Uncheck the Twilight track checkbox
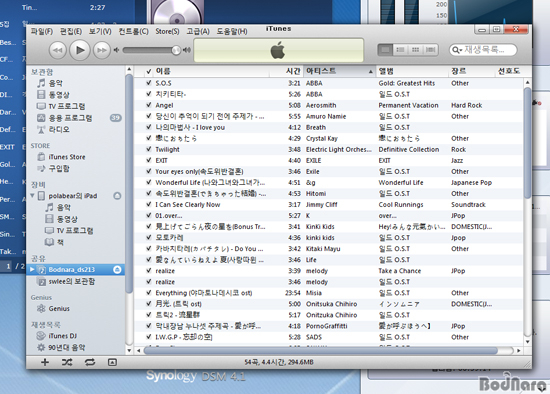 coord(149,149)
